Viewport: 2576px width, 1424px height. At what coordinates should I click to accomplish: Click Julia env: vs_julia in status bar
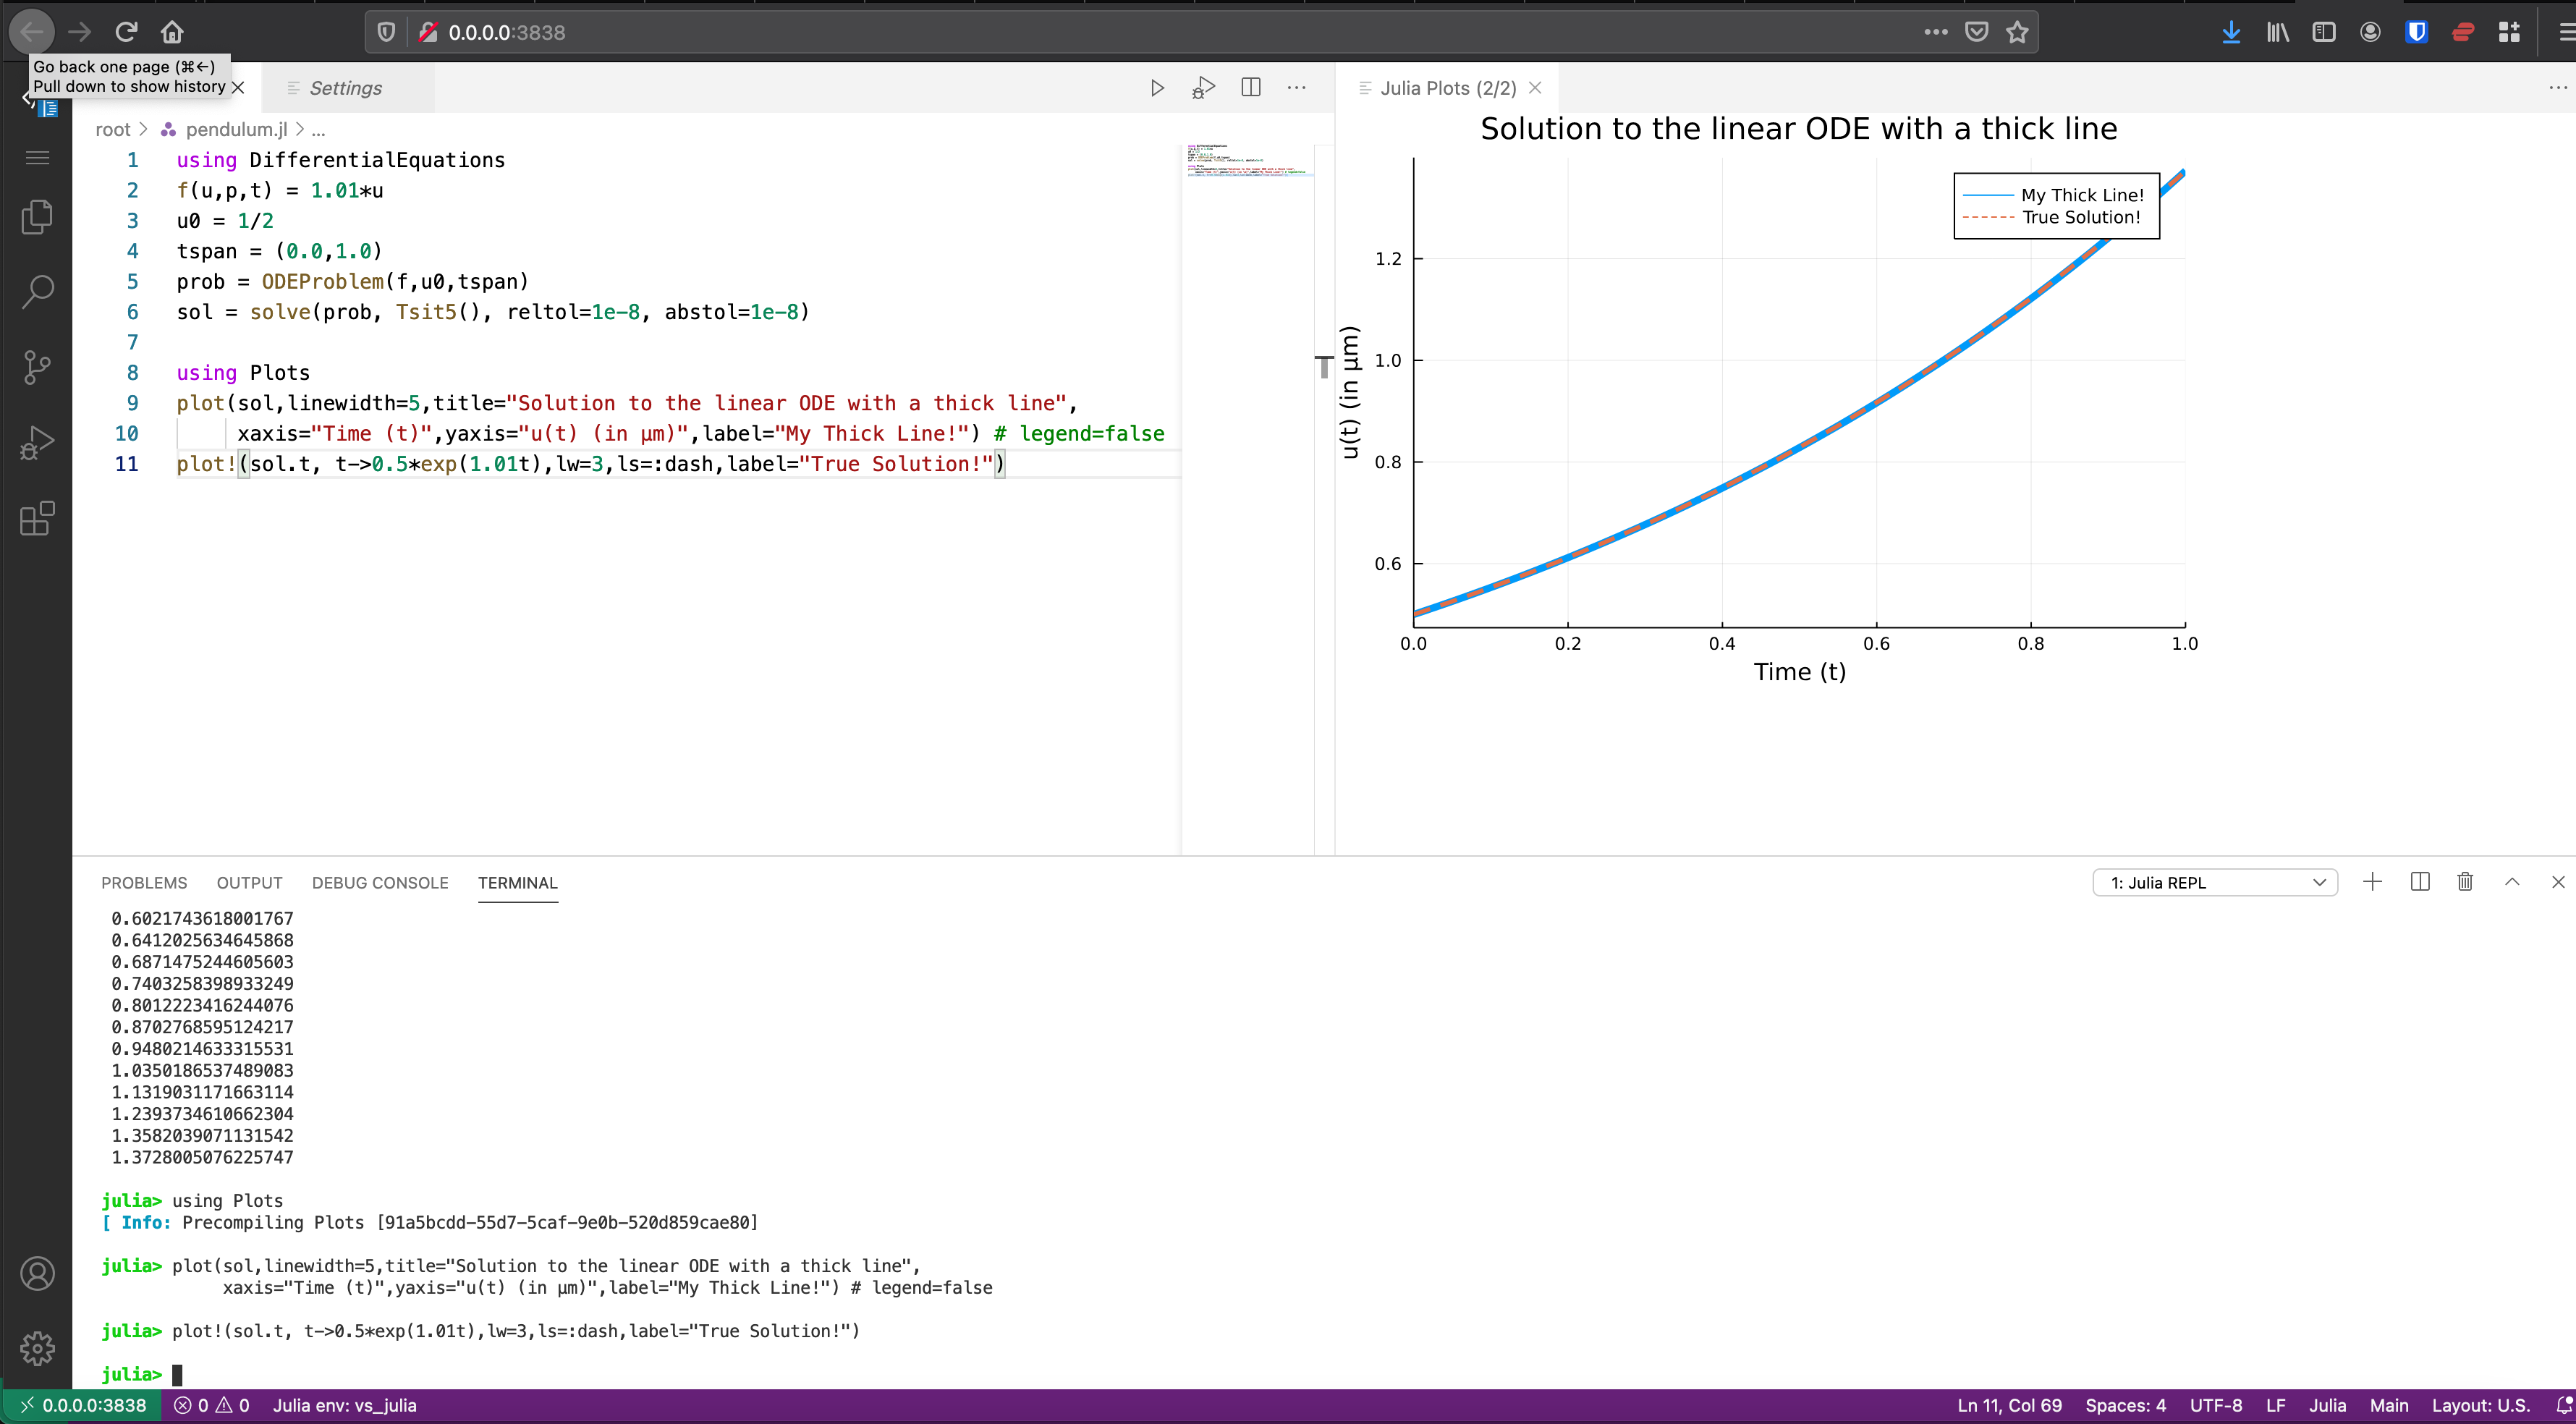[x=344, y=1405]
